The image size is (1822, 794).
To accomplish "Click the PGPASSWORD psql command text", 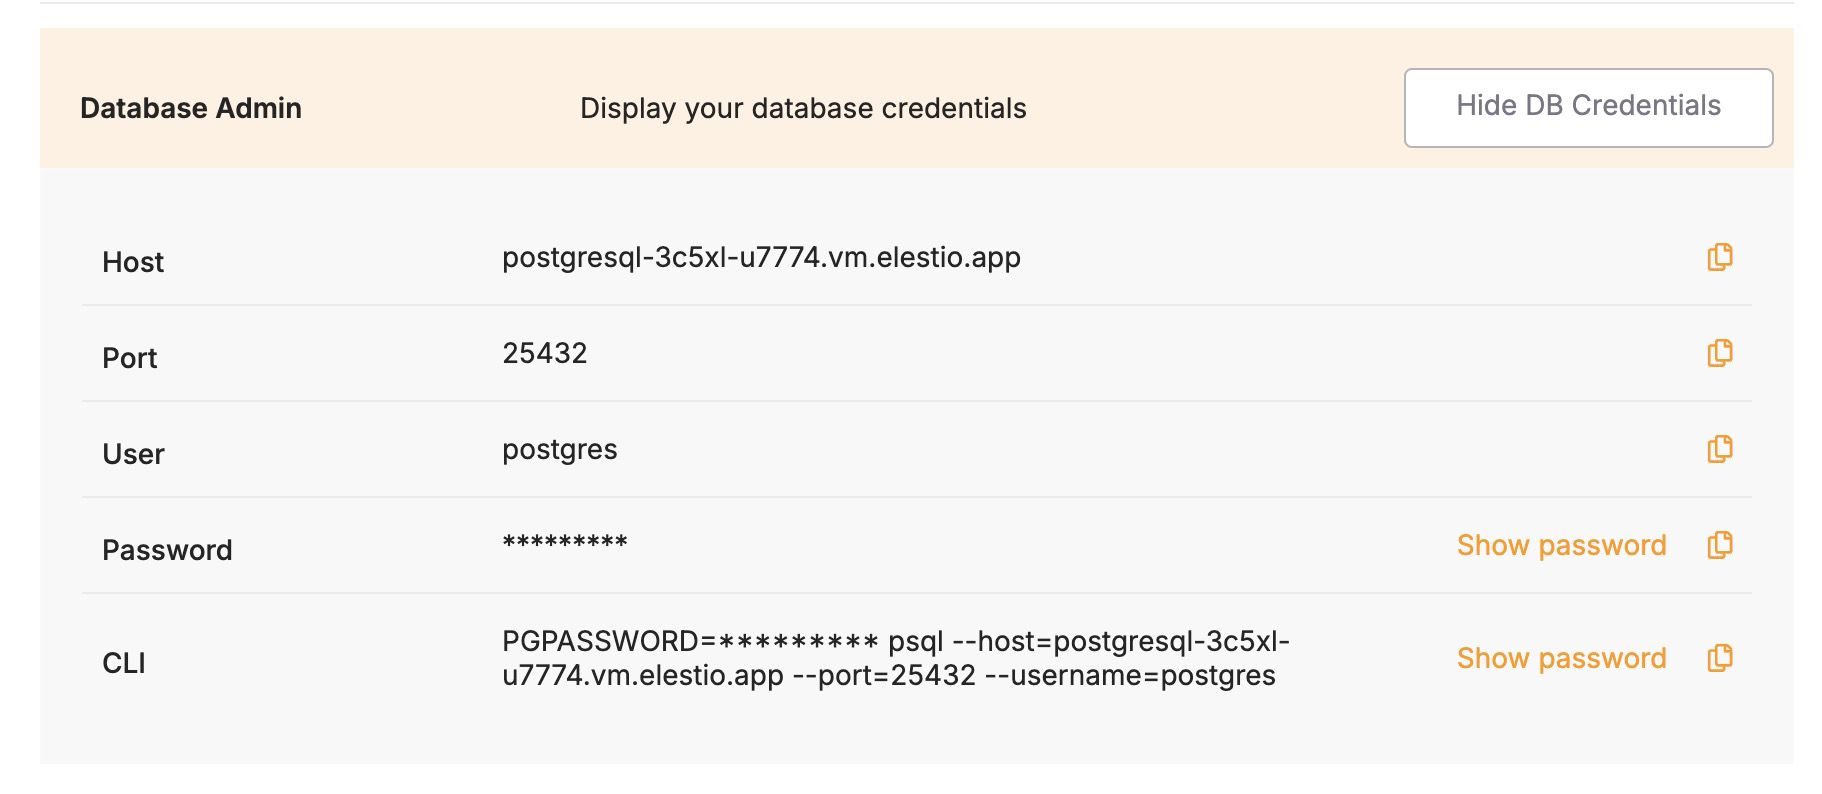I will pyautogui.click(x=895, y=658).
